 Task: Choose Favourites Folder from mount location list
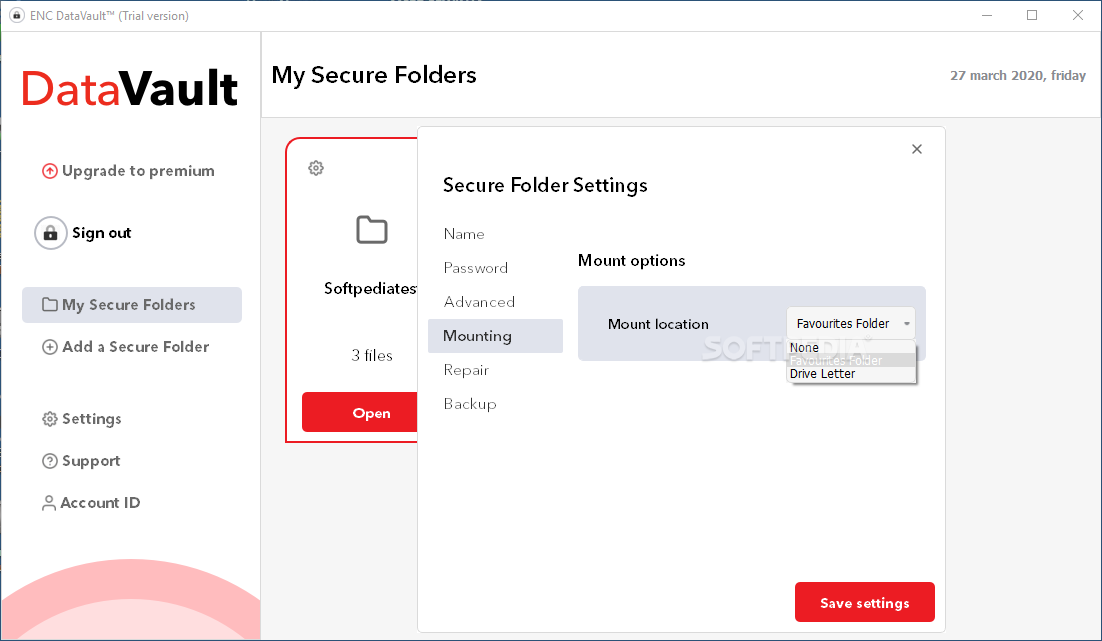851,361
